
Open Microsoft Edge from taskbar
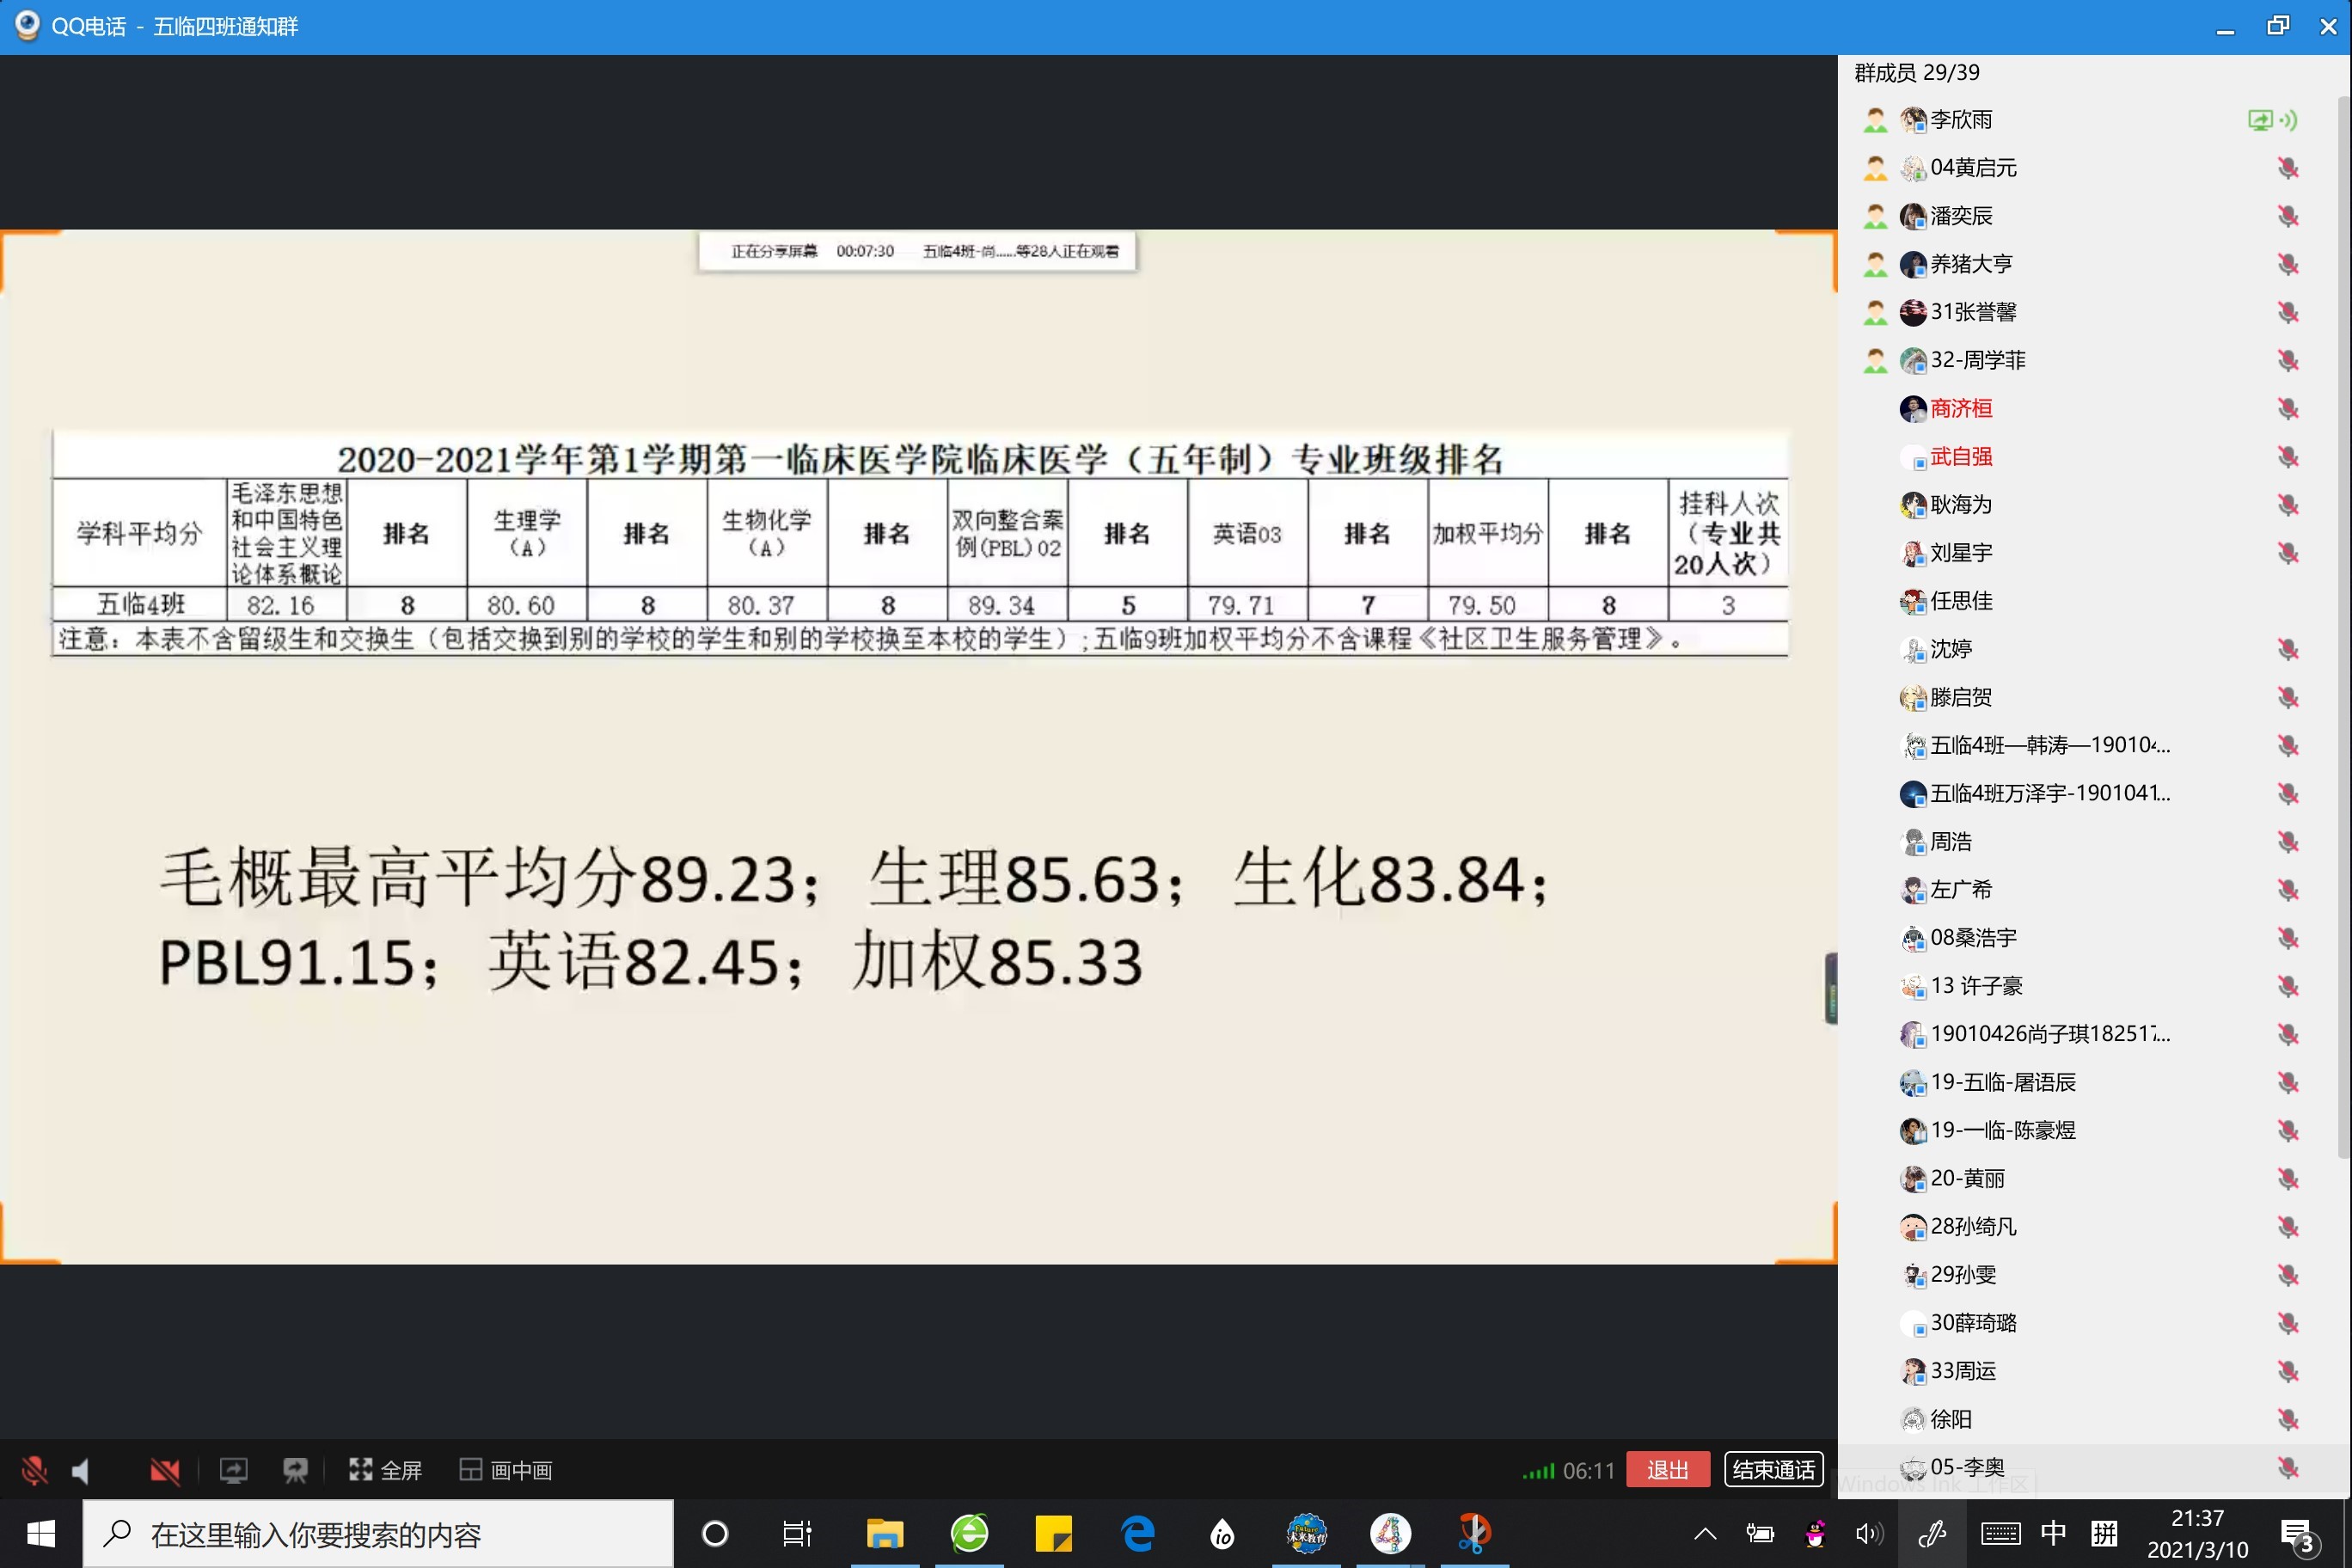tap(1138, 1533)
